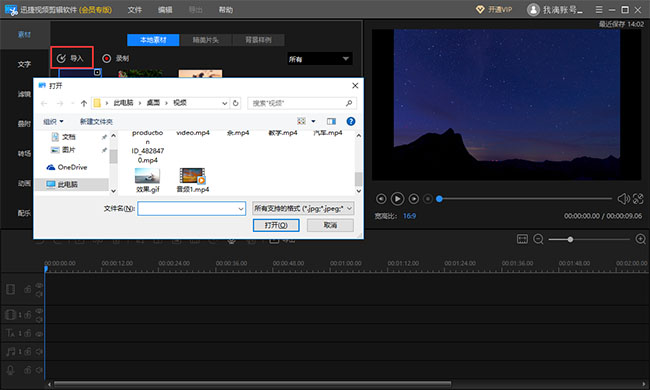Click the 开通VIP diamond icon
Viewport: 650px width, 390px height.
(480, 10)
